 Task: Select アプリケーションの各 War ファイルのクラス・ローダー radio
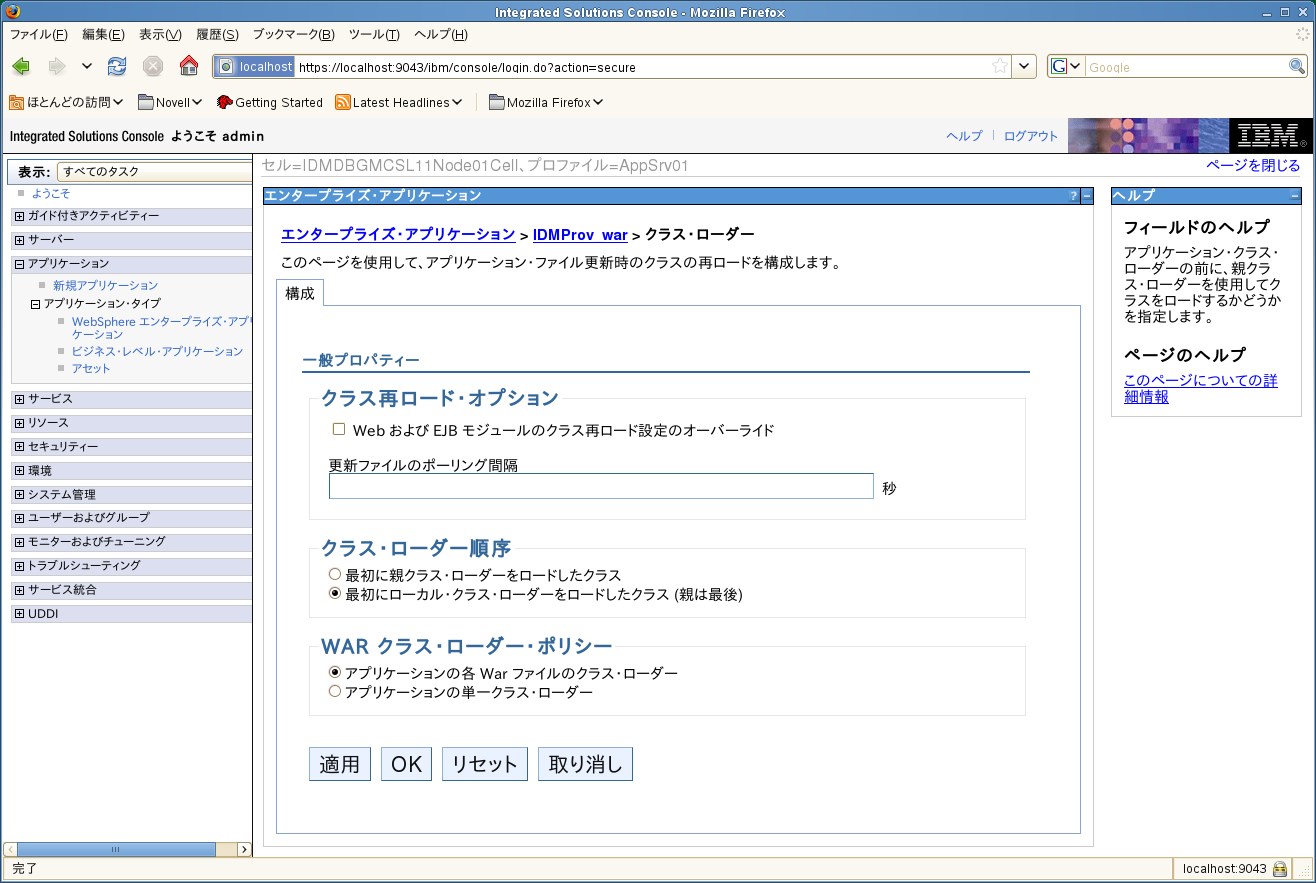pos(335,673)
